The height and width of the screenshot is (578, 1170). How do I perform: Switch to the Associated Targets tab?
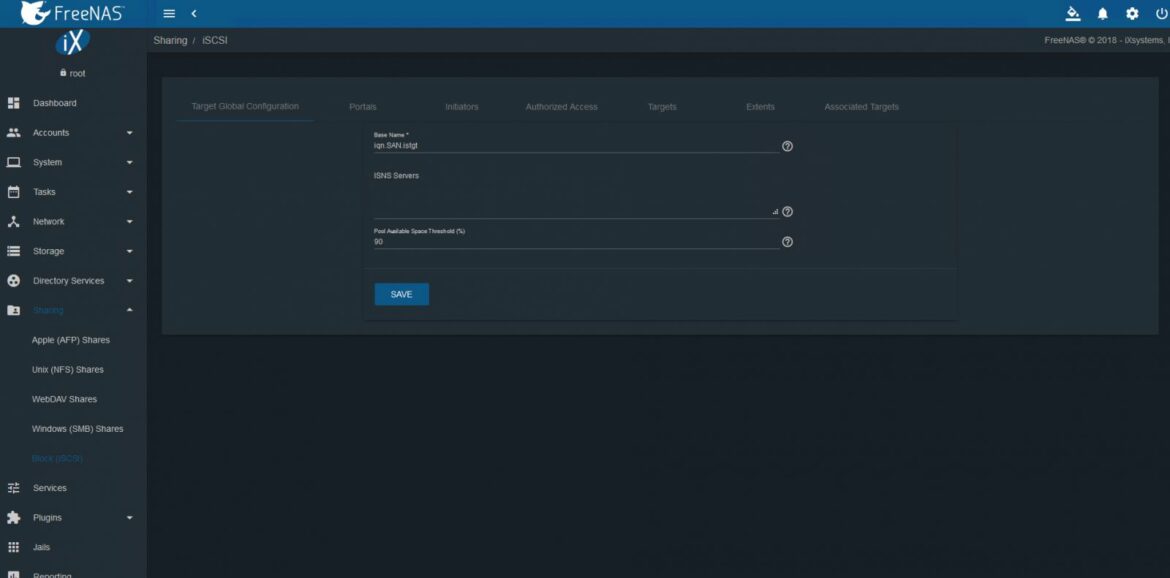tap(861, 107)
